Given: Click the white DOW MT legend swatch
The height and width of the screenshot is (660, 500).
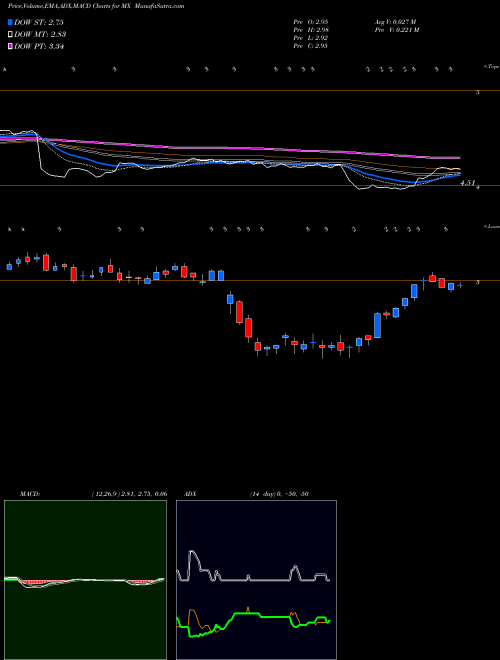Looking at the screenshot, I should click(x=10, y=35).
